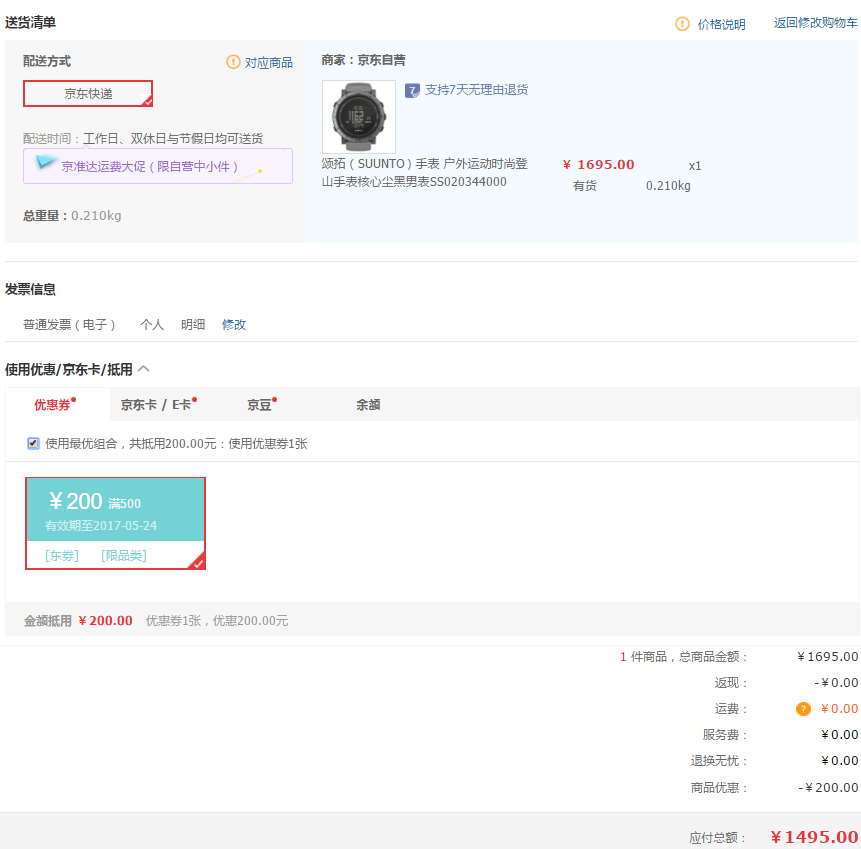
Task: Click the 总商品金额 ¥1695.00 value
Action: click(828, 657)
